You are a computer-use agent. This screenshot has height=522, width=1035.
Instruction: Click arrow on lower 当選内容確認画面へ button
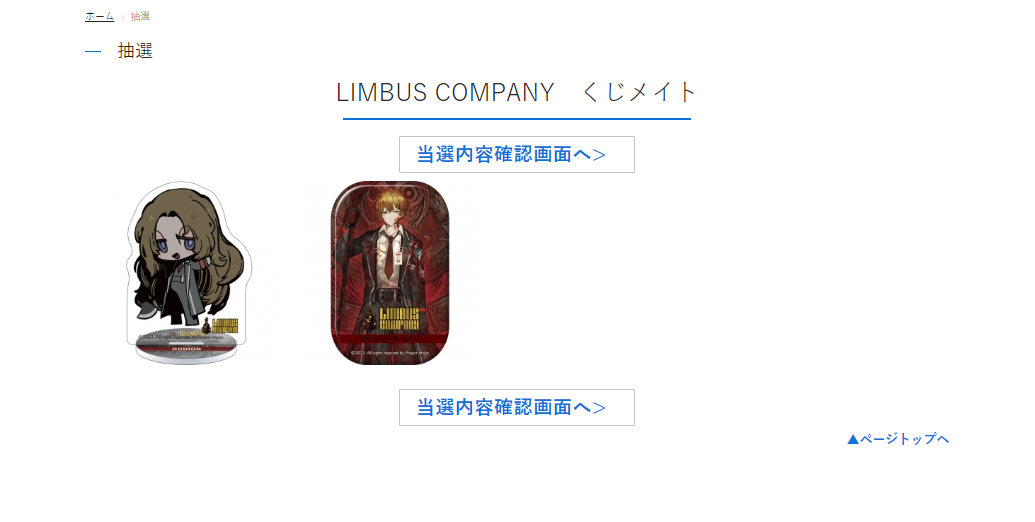pos(599,408)
